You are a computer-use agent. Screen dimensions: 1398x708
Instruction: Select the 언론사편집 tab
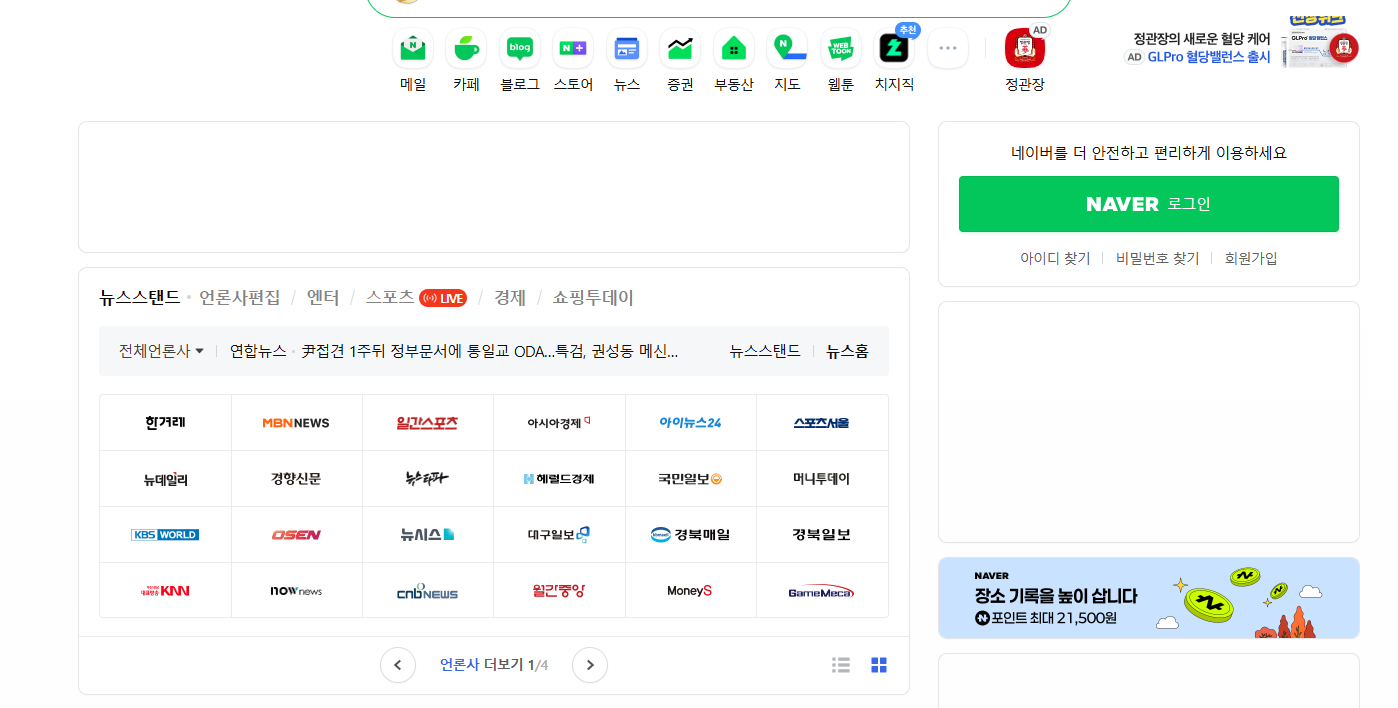click(x=240, y=298)
